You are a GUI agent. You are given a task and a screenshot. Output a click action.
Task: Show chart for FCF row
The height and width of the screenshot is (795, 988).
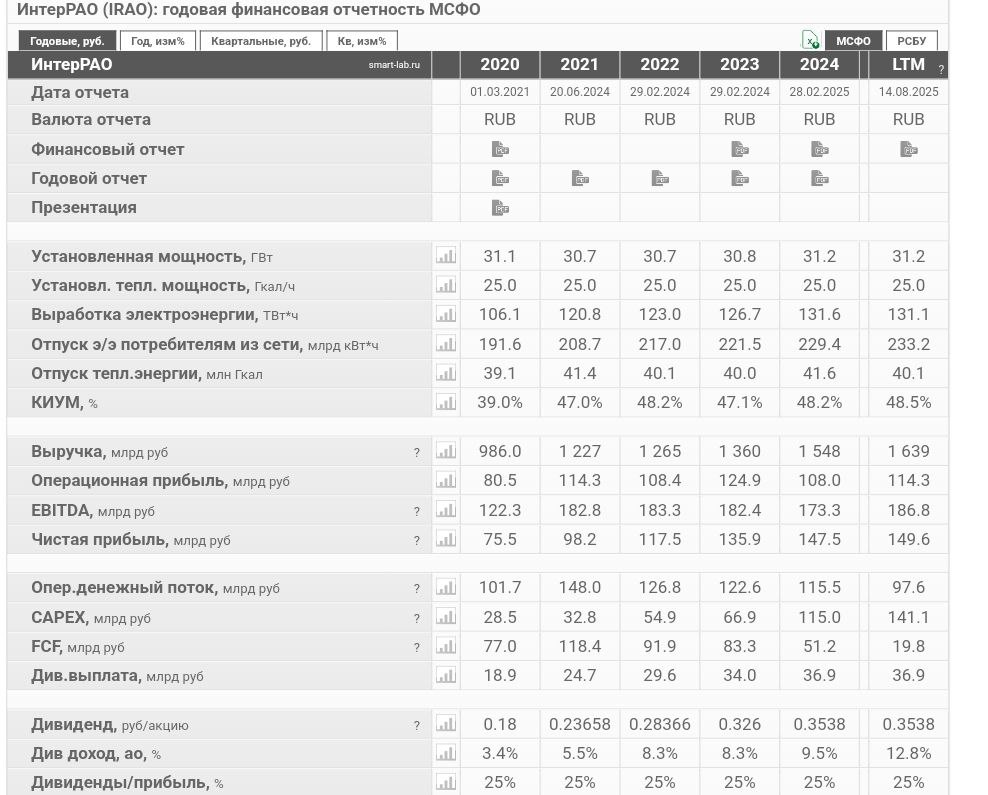click(446, 646)
